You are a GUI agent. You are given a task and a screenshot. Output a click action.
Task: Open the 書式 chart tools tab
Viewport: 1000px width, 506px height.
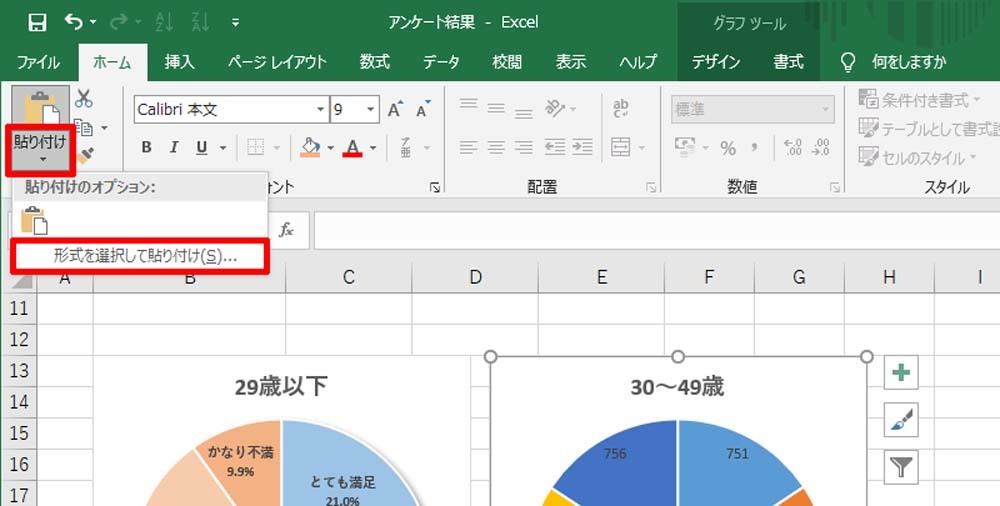coord(788,62)
